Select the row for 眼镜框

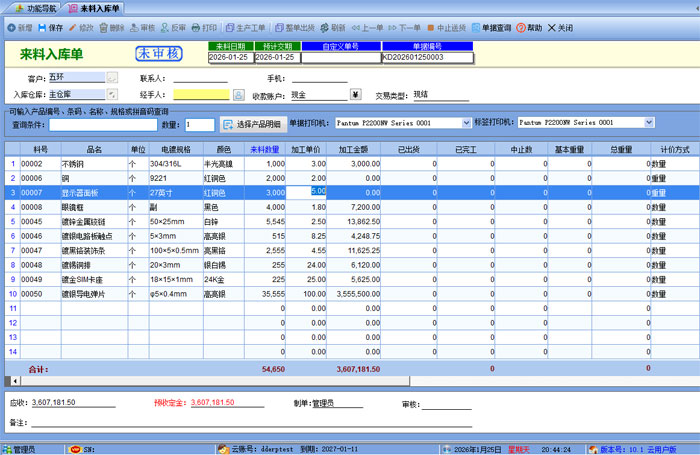pos(82,205)
